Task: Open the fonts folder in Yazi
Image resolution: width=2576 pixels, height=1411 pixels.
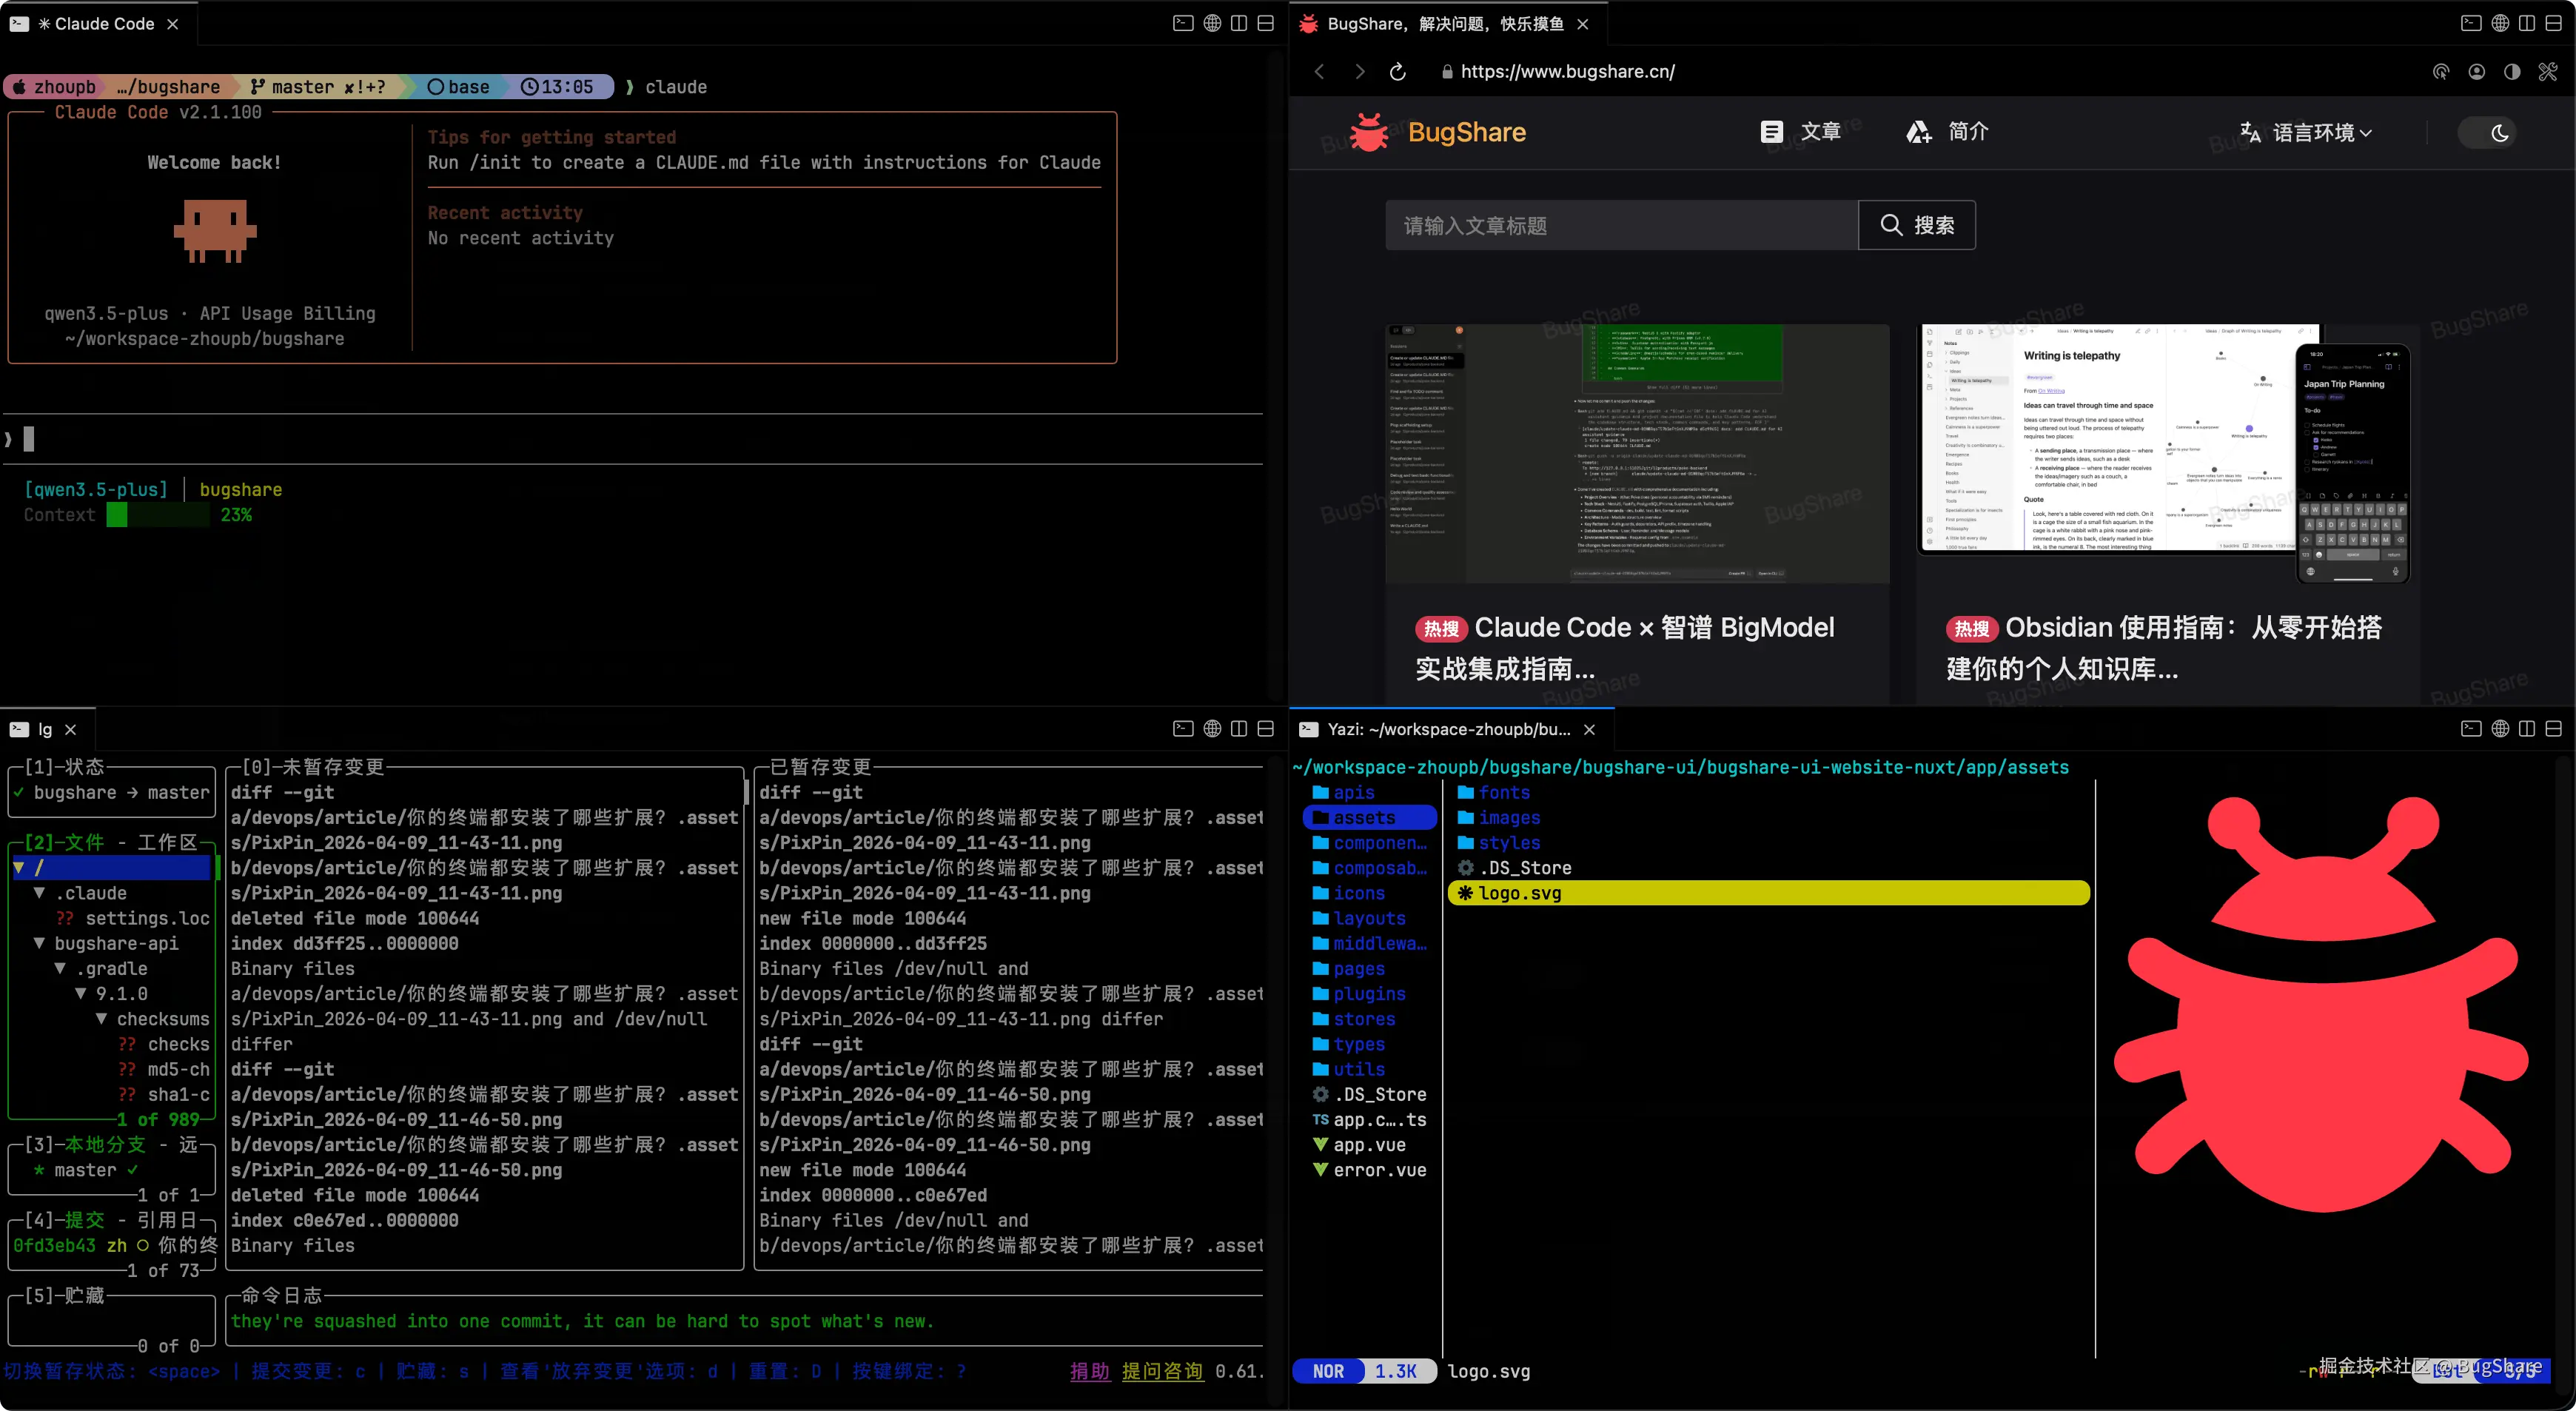Action: click(x=1503, y=792)
